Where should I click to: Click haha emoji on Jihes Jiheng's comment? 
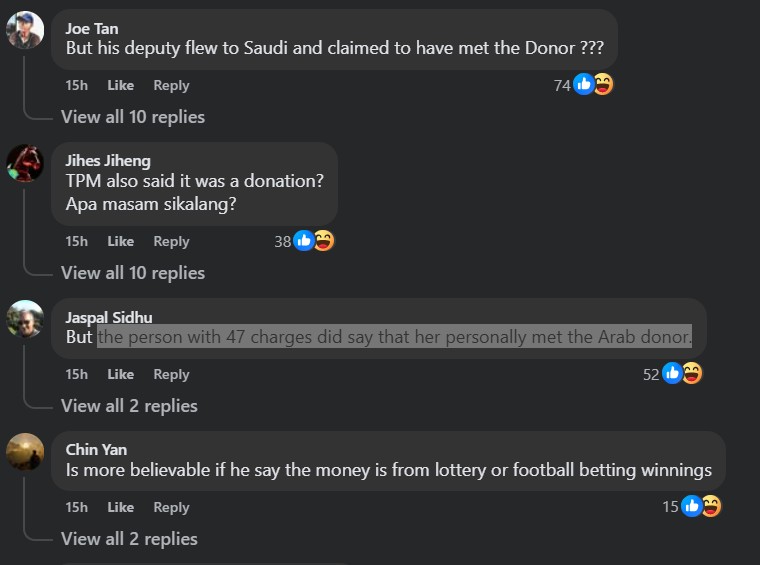click(323, 241)
